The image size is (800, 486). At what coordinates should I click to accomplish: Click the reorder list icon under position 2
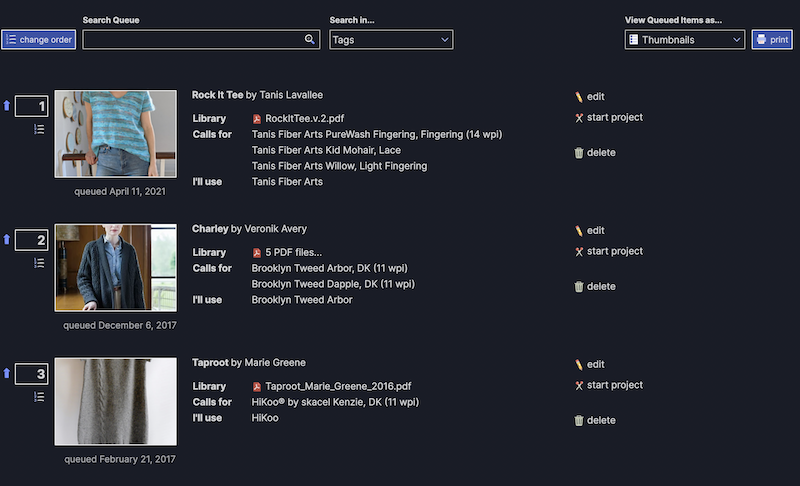pos(39,263)
